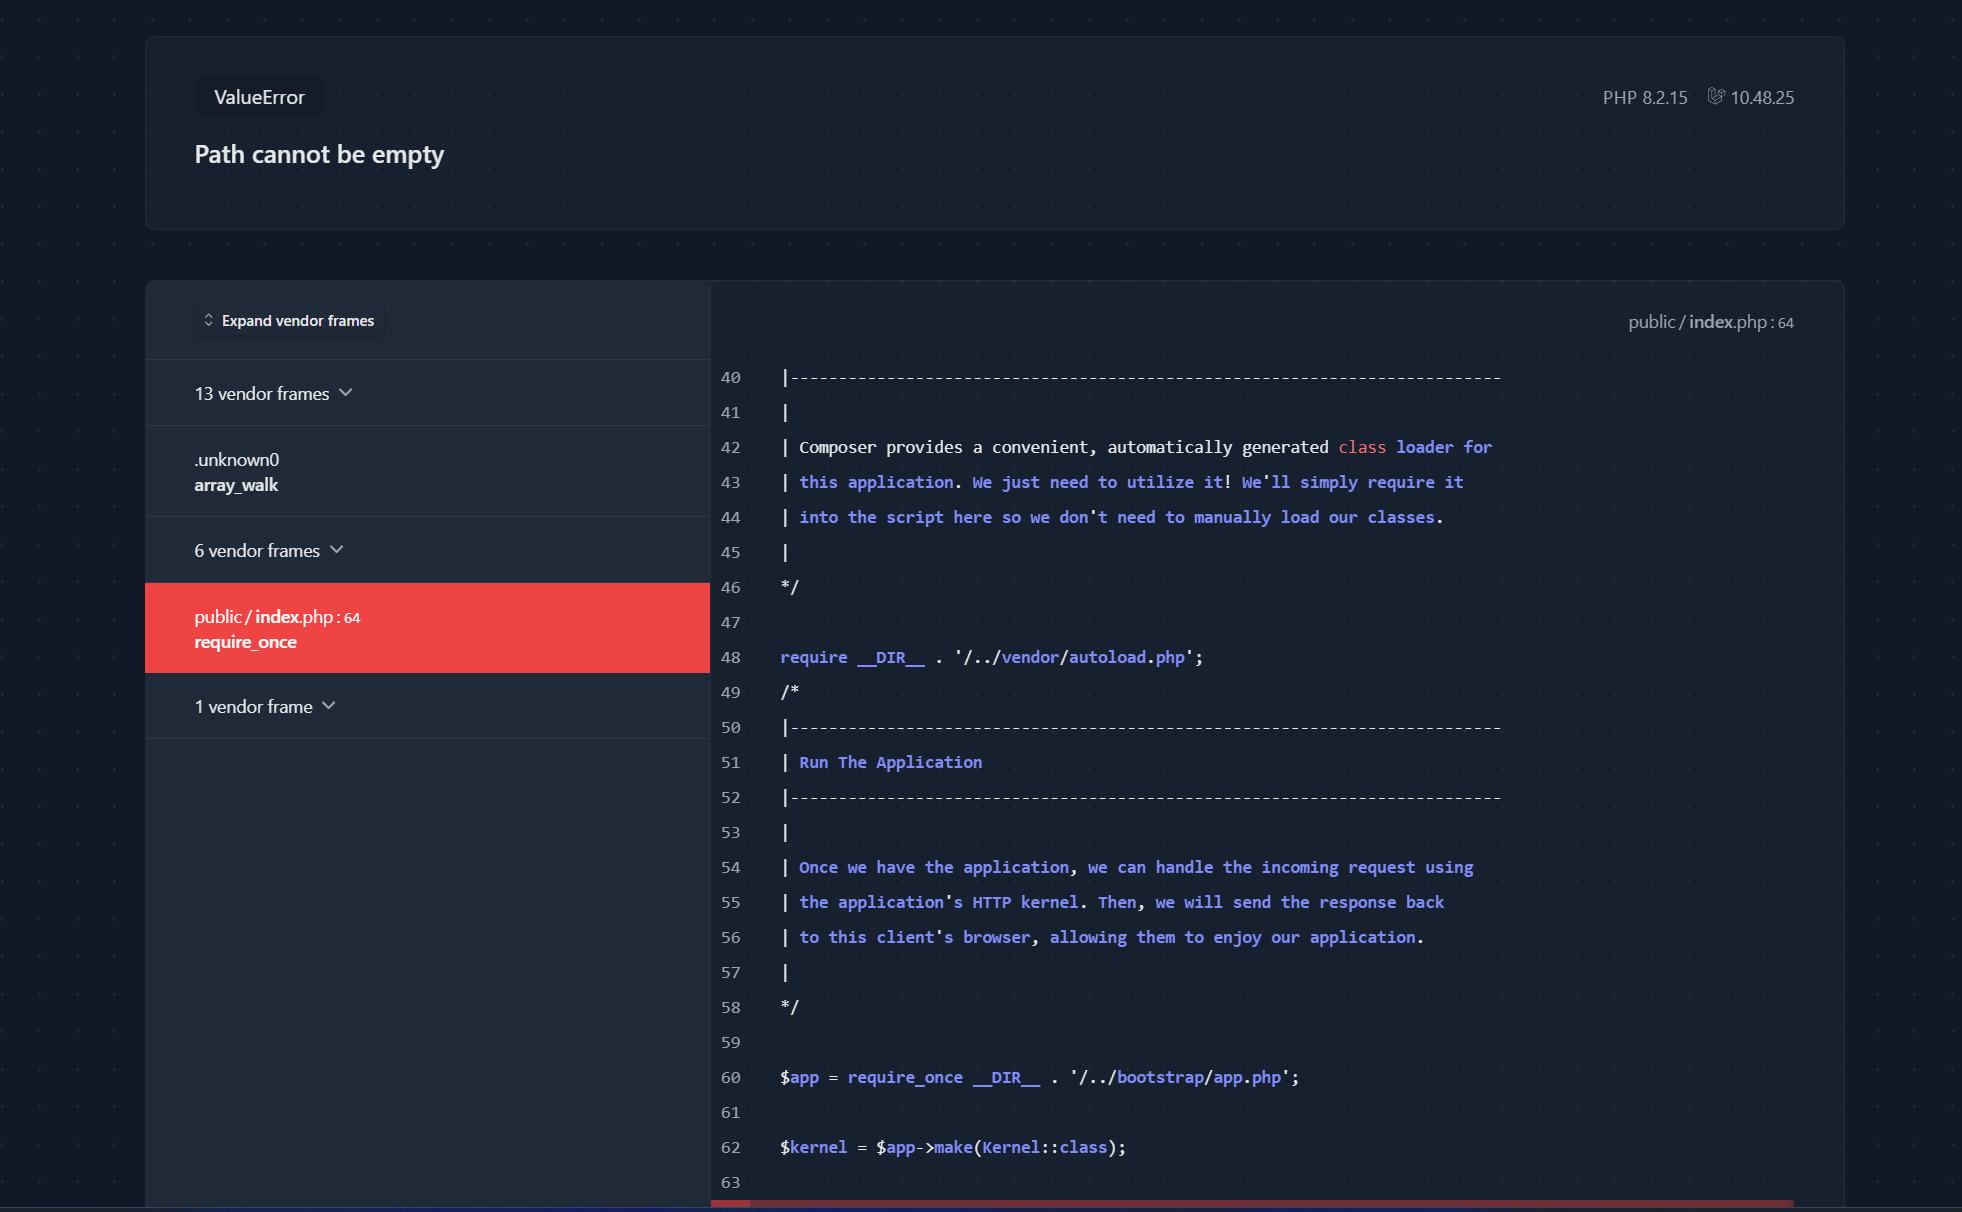
Task: Click the Laravel 10.48.25 version text
Action: coord(1762,97)
